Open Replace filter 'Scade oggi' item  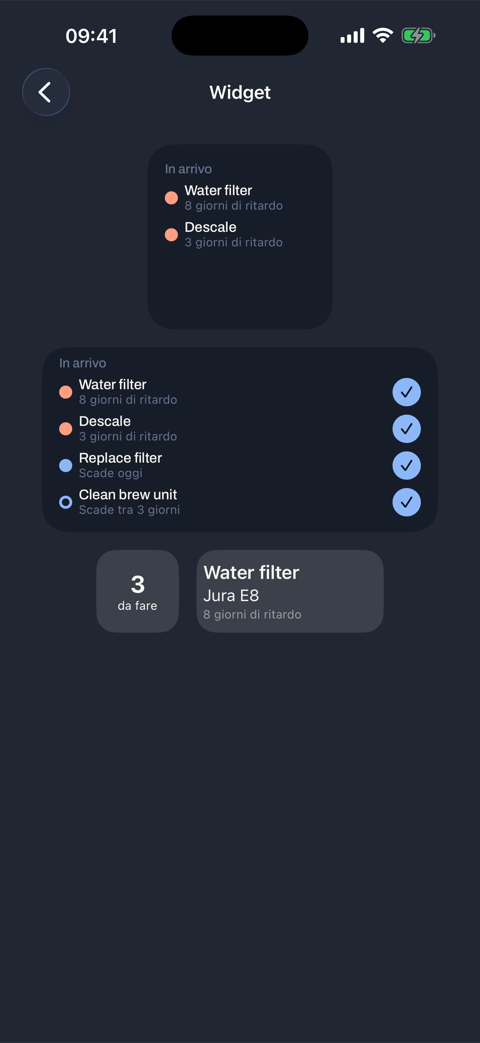click(x=120, y=465)
